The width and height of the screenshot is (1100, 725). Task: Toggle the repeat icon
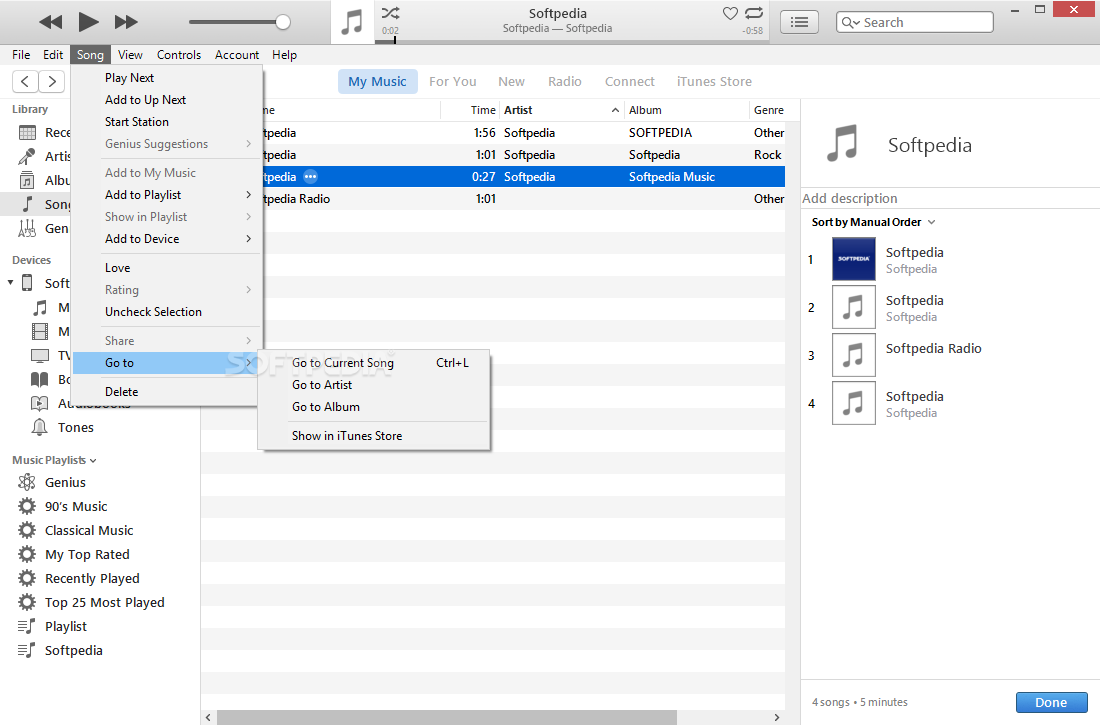754,13
